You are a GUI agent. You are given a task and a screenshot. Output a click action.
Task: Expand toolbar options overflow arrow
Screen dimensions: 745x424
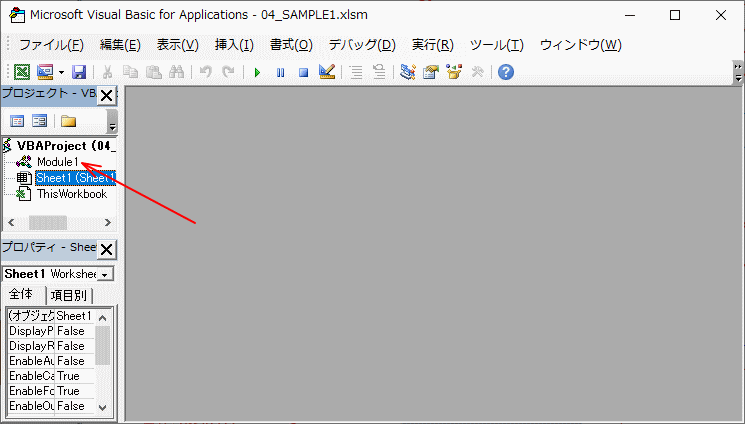738,72
